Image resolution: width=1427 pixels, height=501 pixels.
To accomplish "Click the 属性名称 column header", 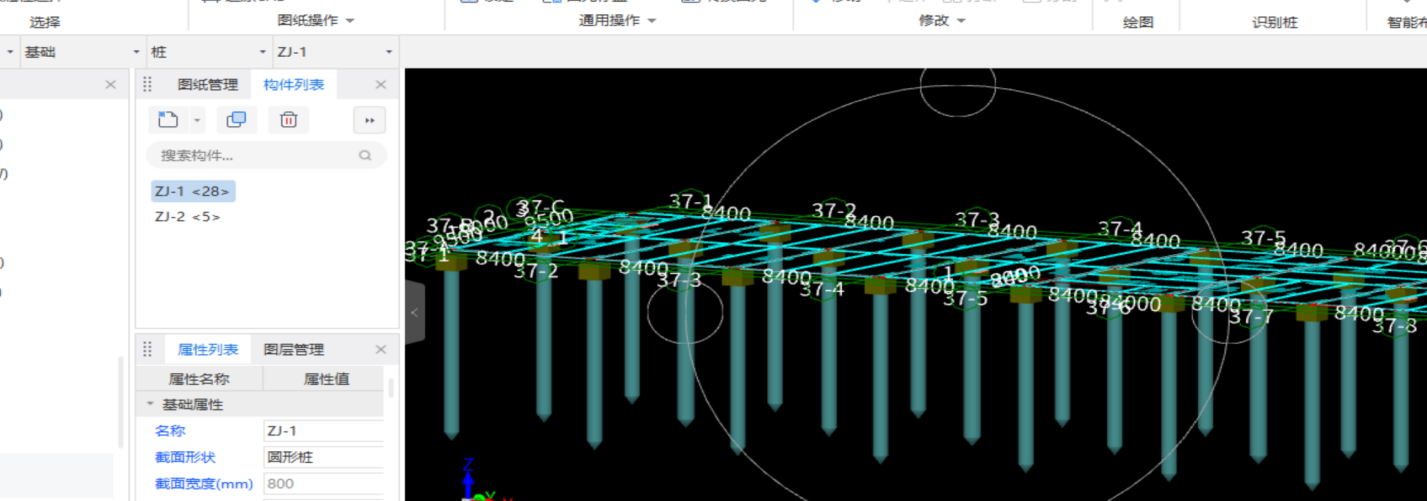I will 199,379.
